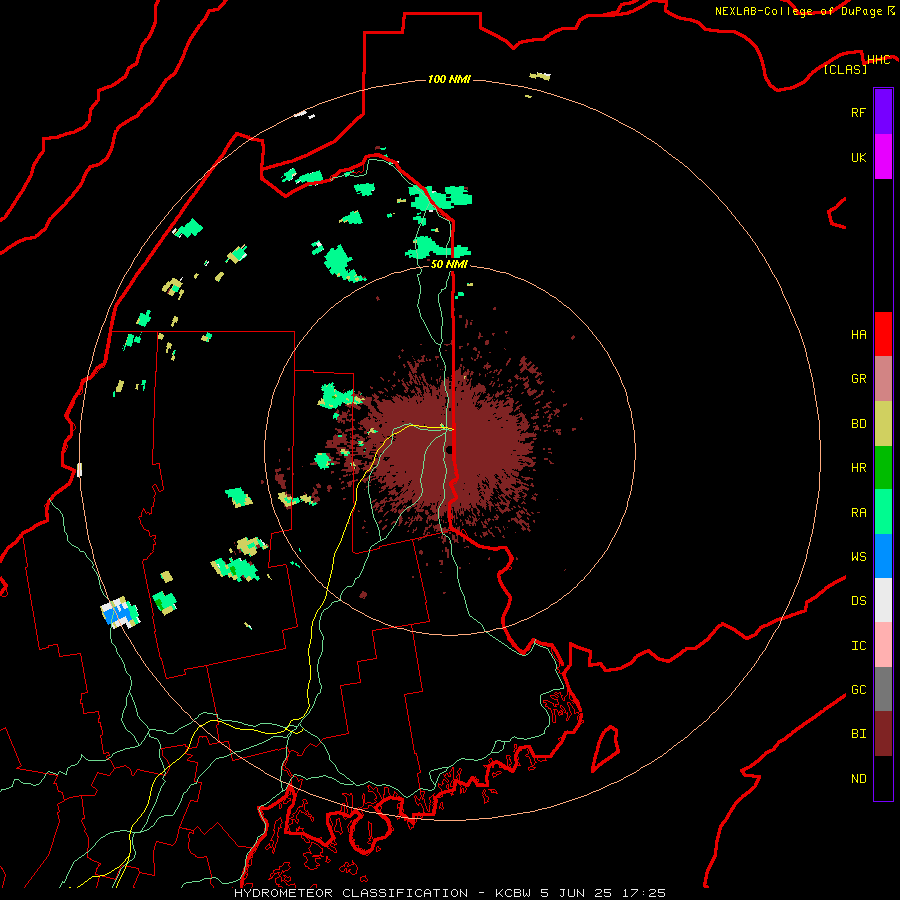This screenshot has width=900, height=900.
Task: Click the UK legend label
Action: (858, 157)
